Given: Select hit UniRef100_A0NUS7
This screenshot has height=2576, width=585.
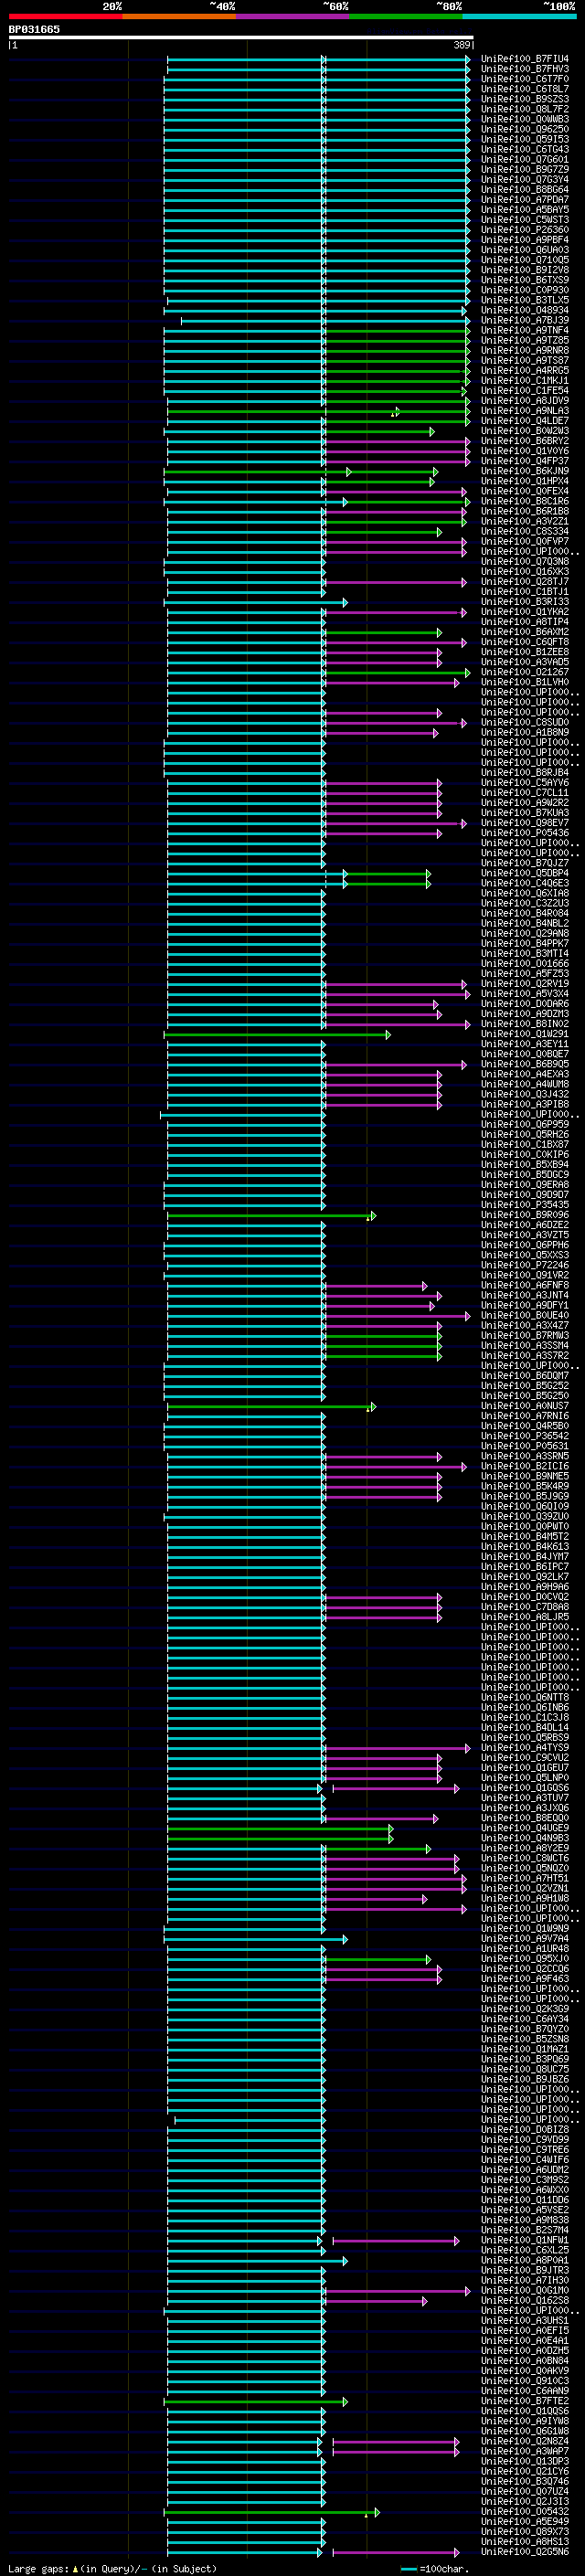Looking at the screenshot, I should 524,1406.
